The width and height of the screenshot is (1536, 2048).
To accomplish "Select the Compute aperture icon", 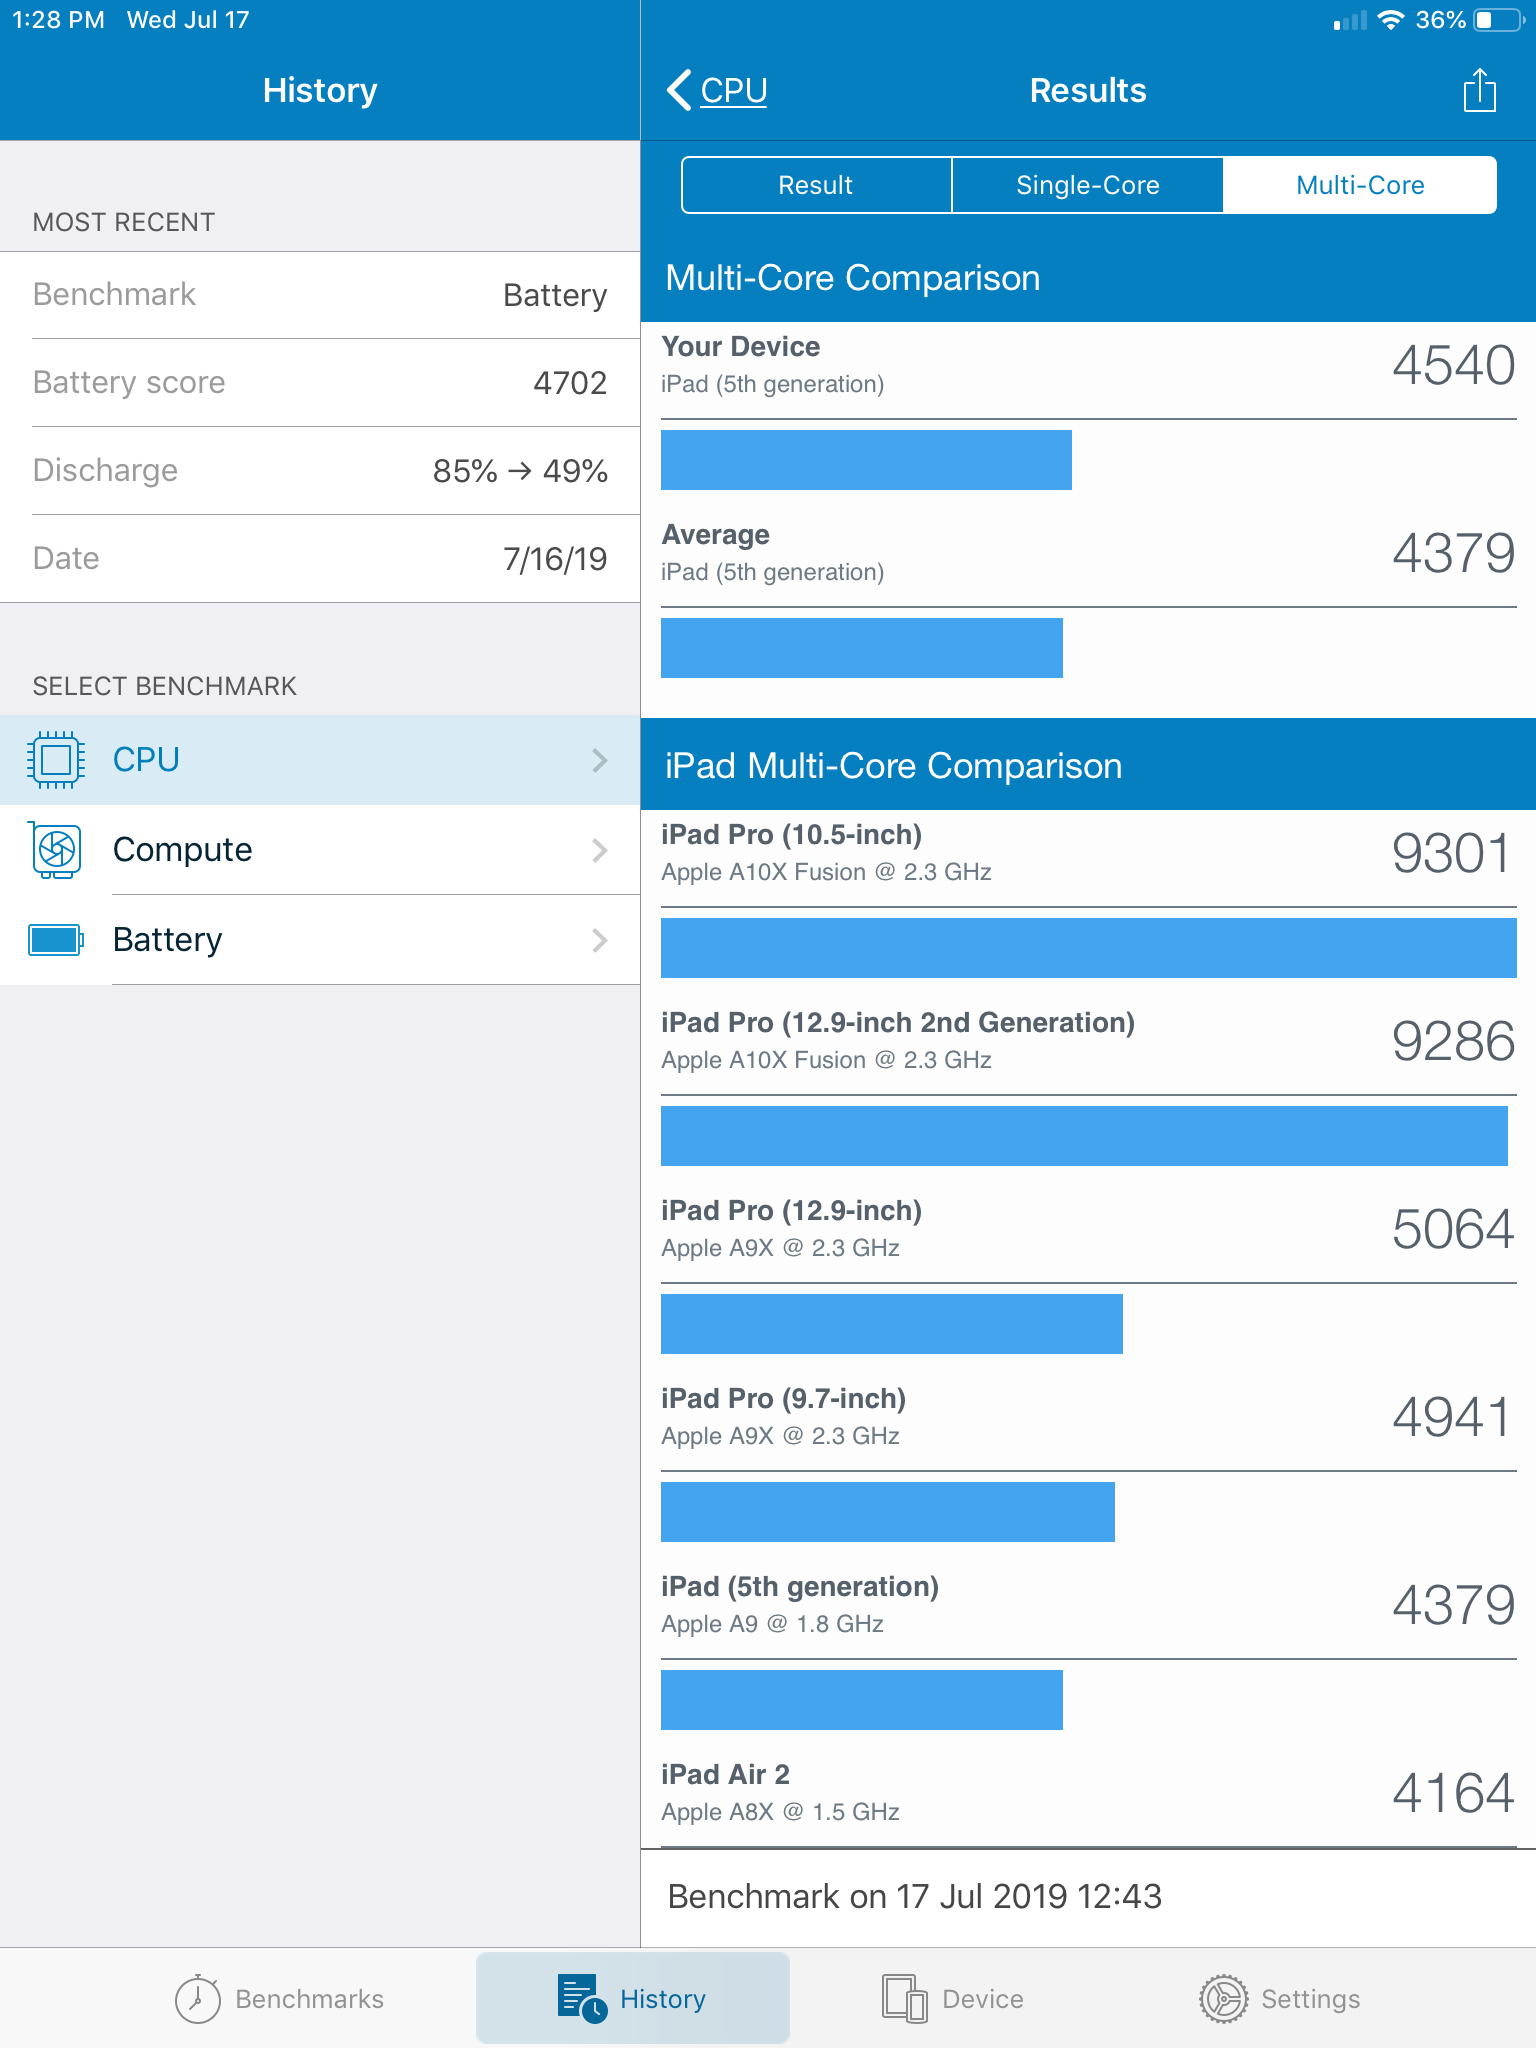I will click(56, 850).
